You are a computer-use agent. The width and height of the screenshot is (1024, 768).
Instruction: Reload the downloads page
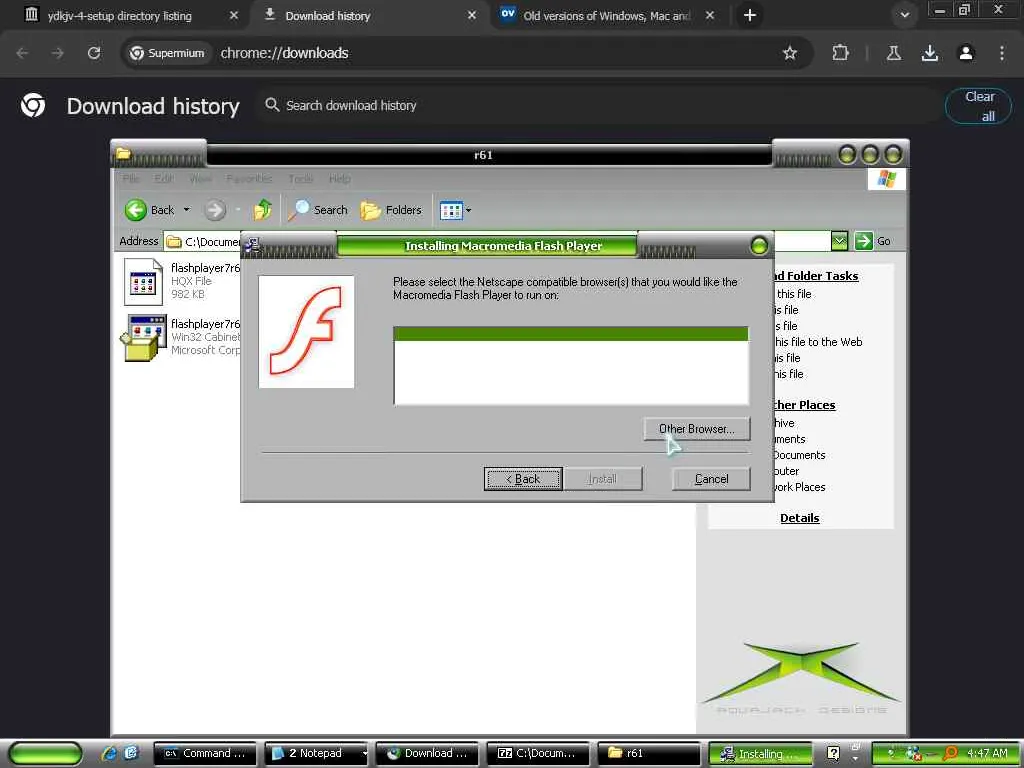(94, 53)
